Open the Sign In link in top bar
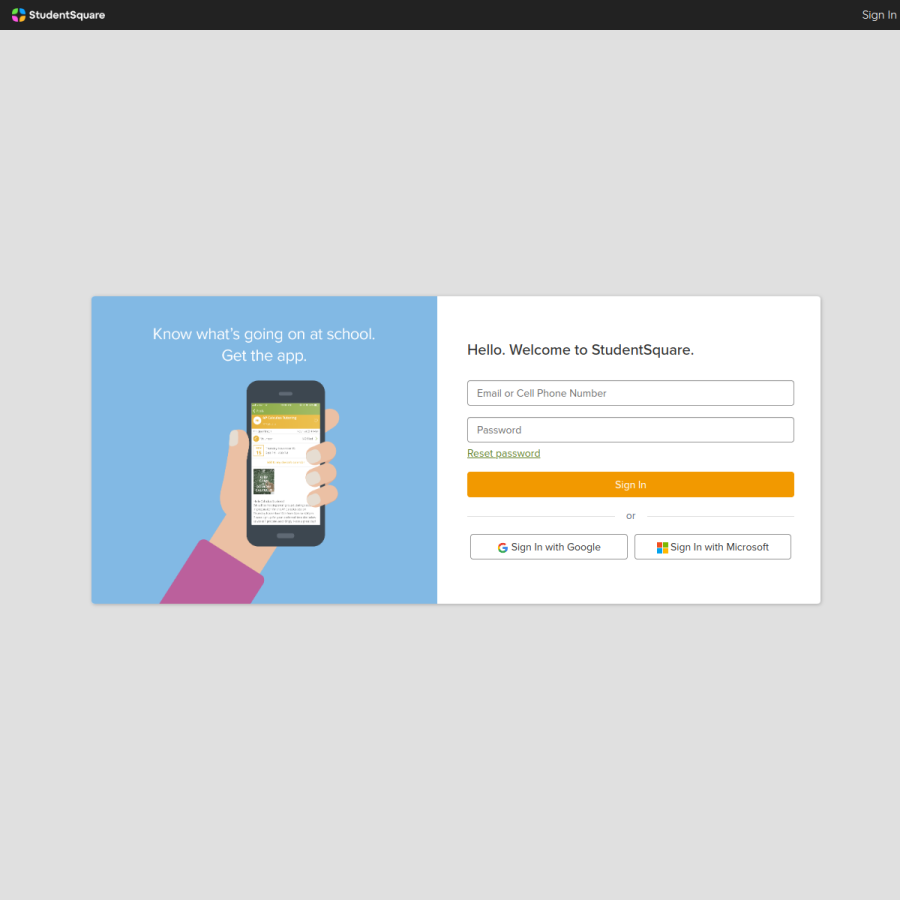Viewport: 900px width, 900px height. [878, 15]
